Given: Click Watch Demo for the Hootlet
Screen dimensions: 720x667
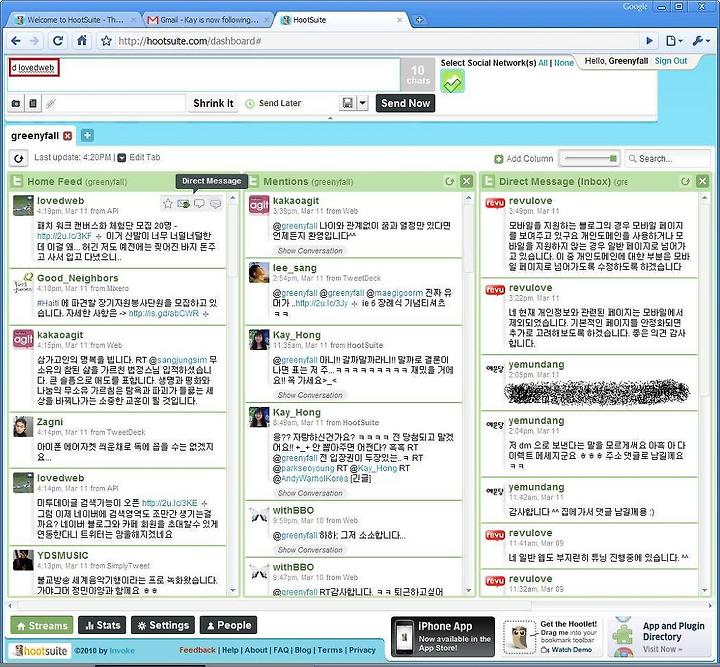Looking at the screenshot, I should point(567,650).
